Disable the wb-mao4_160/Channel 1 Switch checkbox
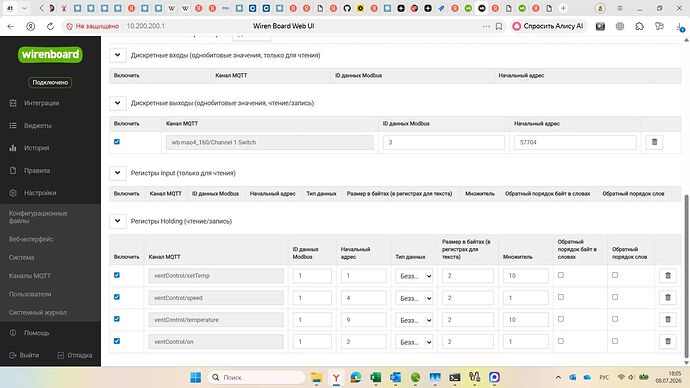This screenshot has height=388, width=690. point(117,142)
